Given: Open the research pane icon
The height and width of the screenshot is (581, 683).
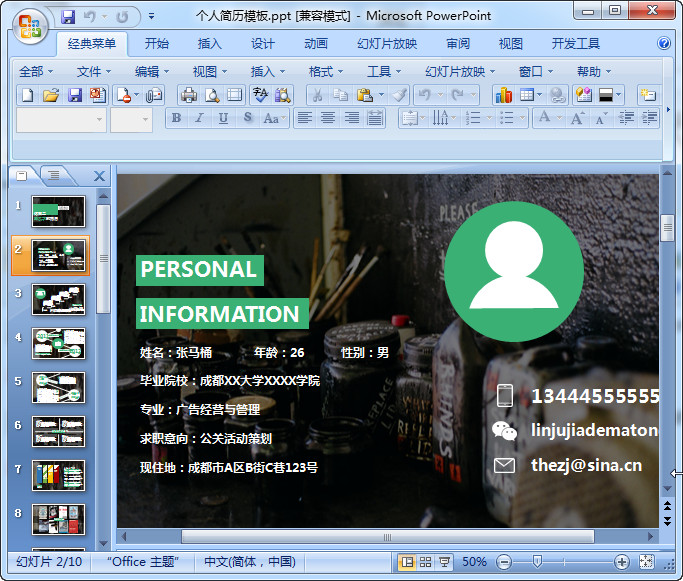Looking at the screenshot, I should [x=282, y=95].
